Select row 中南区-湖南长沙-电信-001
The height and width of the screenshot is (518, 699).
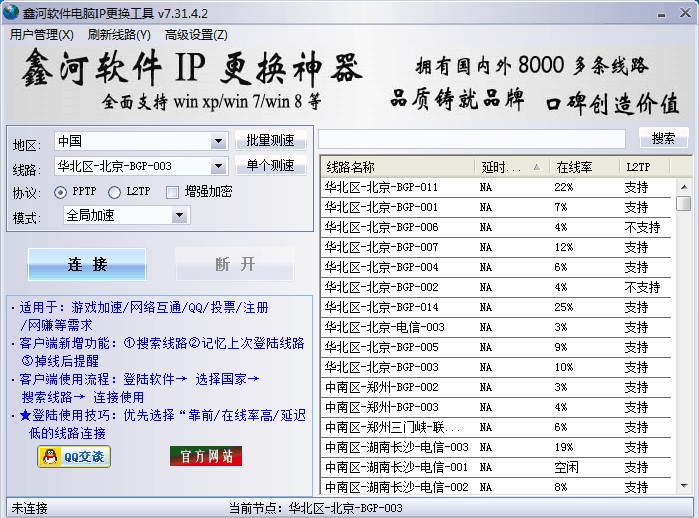click(496, 467)
